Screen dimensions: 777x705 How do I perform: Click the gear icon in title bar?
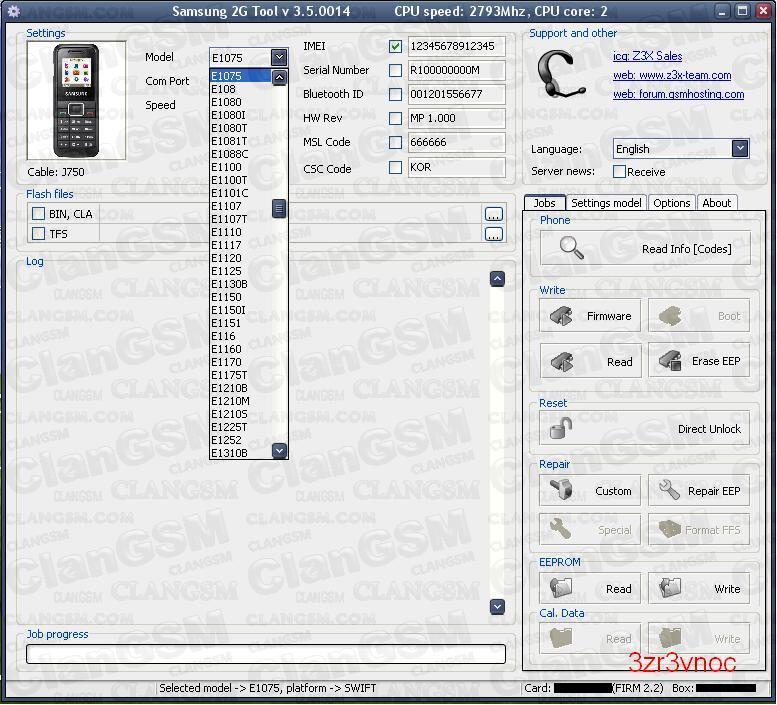pyautogui.click(x=14, y=11)
